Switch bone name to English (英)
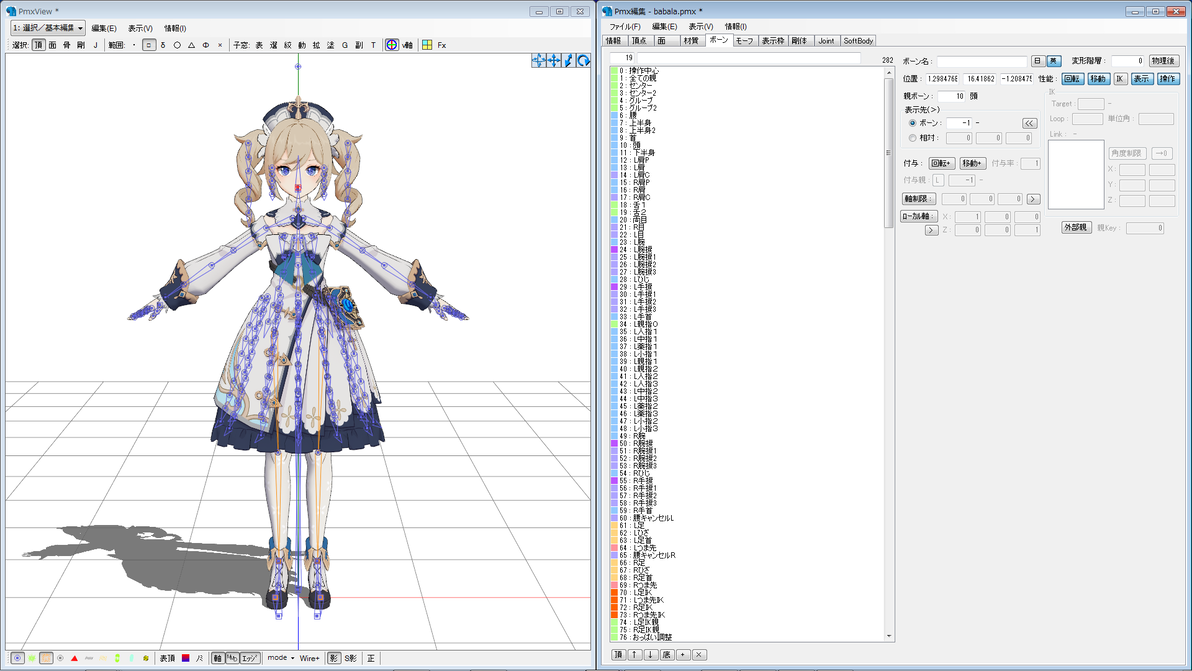This screenshot has width=1192, height=671. point(1054,61)
